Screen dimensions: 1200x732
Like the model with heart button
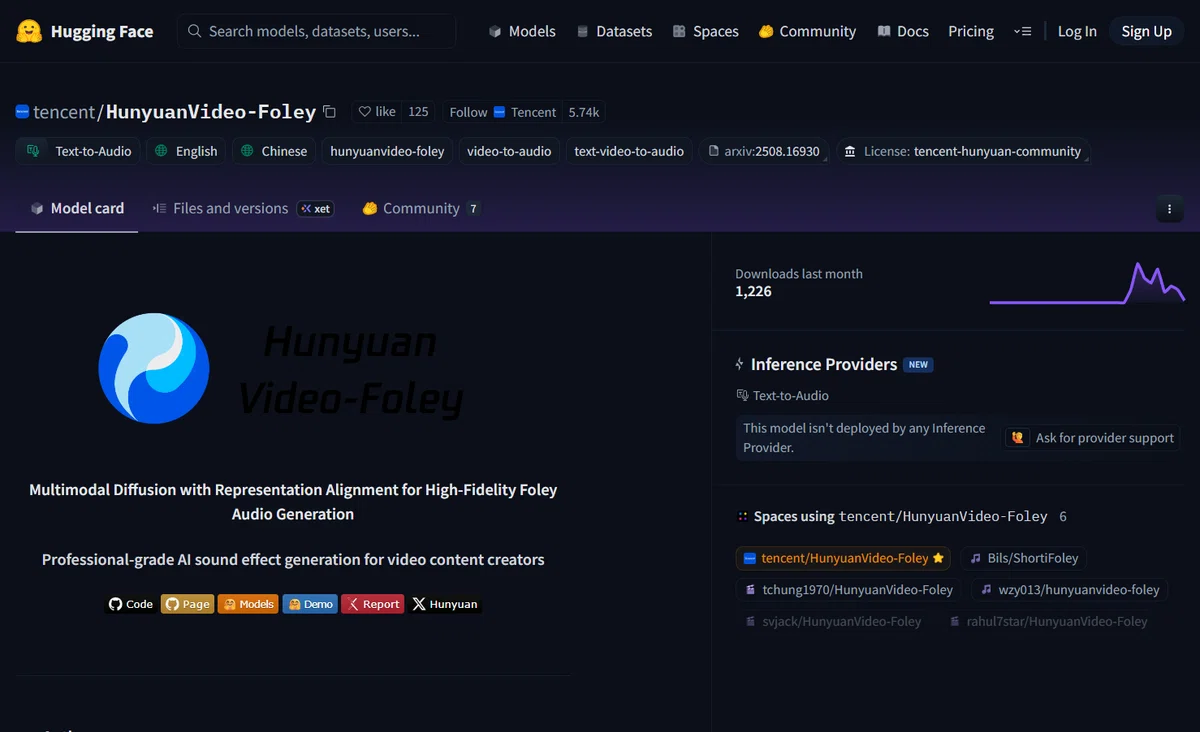pos(377,112)
